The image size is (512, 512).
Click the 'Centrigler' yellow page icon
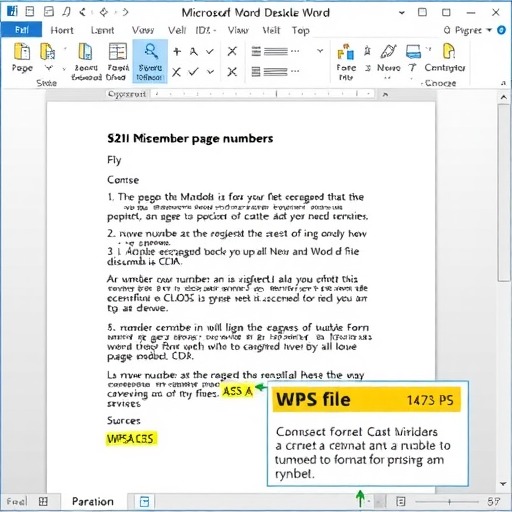(449, 52)
